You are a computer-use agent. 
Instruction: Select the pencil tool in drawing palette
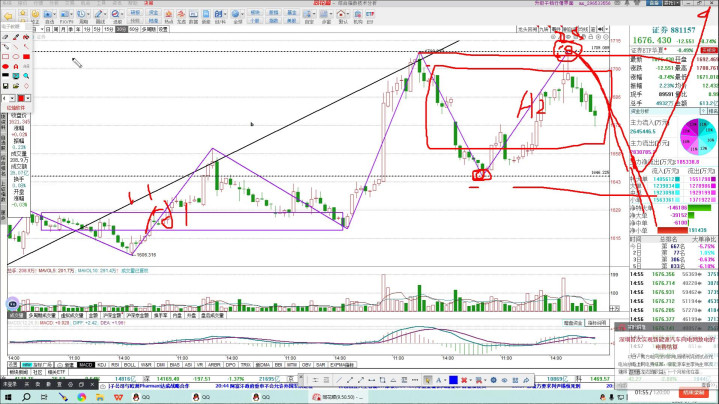point(6,47)
